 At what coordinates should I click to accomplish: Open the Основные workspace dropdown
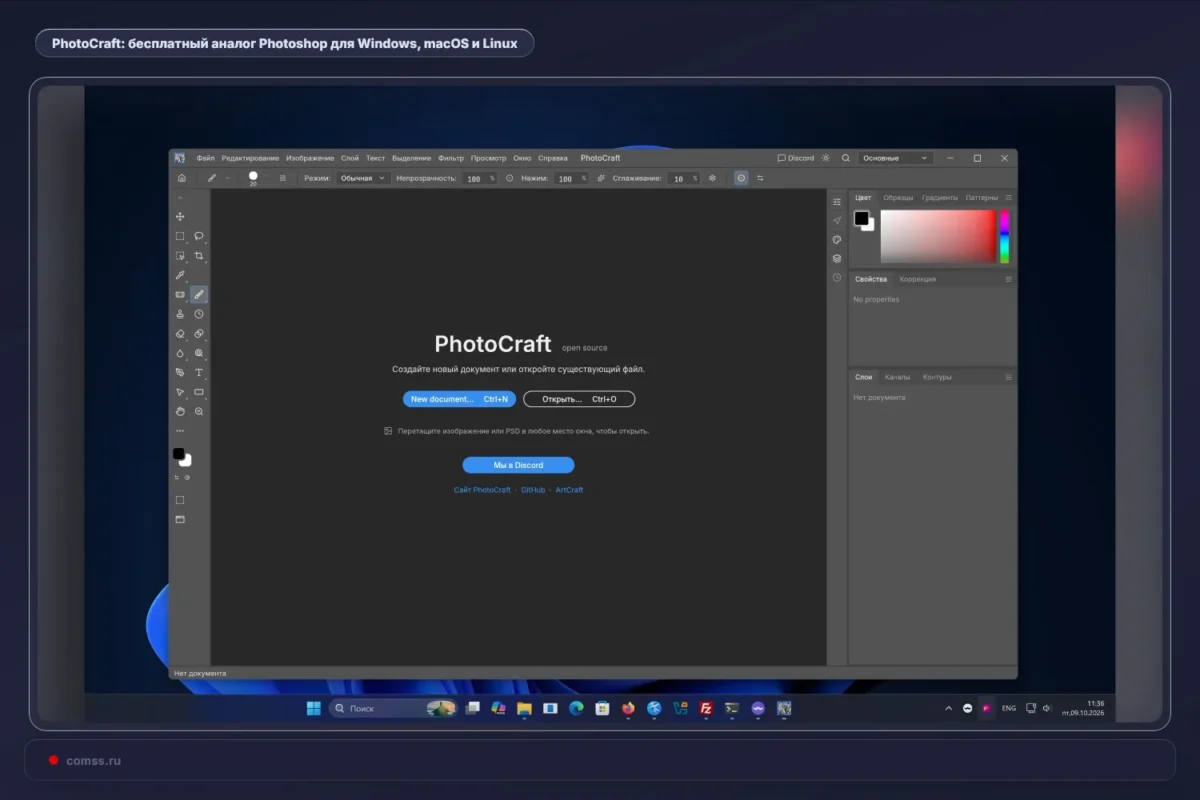(x=895, y=158)
